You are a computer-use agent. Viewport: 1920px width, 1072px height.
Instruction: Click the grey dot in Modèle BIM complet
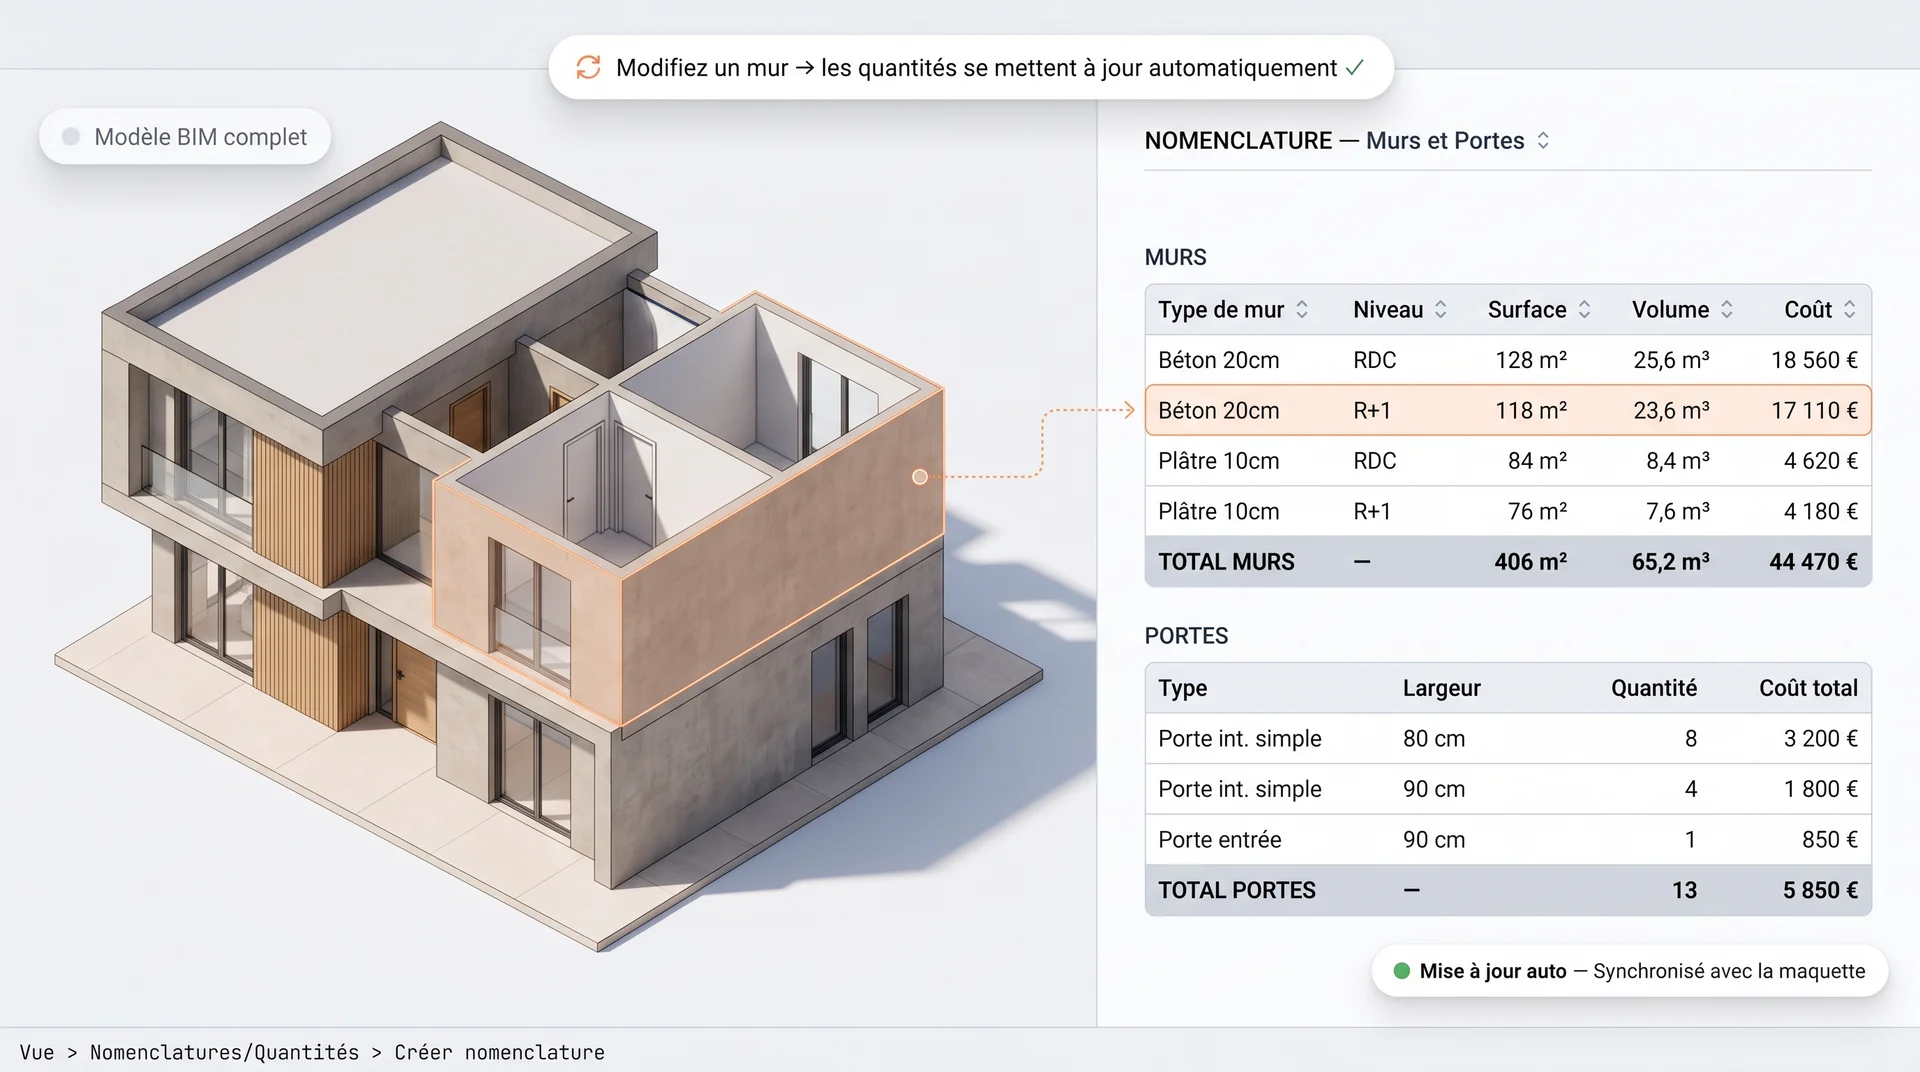click(x=70, y=137)
